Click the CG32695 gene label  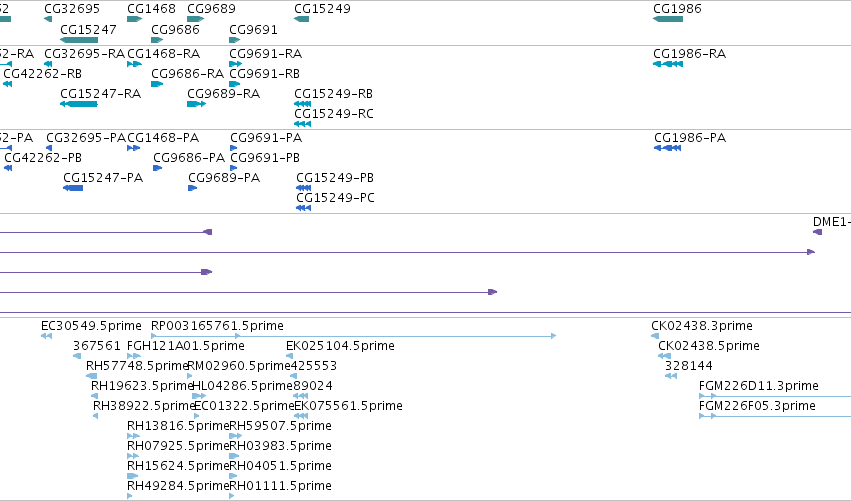[x=72, y=9]
